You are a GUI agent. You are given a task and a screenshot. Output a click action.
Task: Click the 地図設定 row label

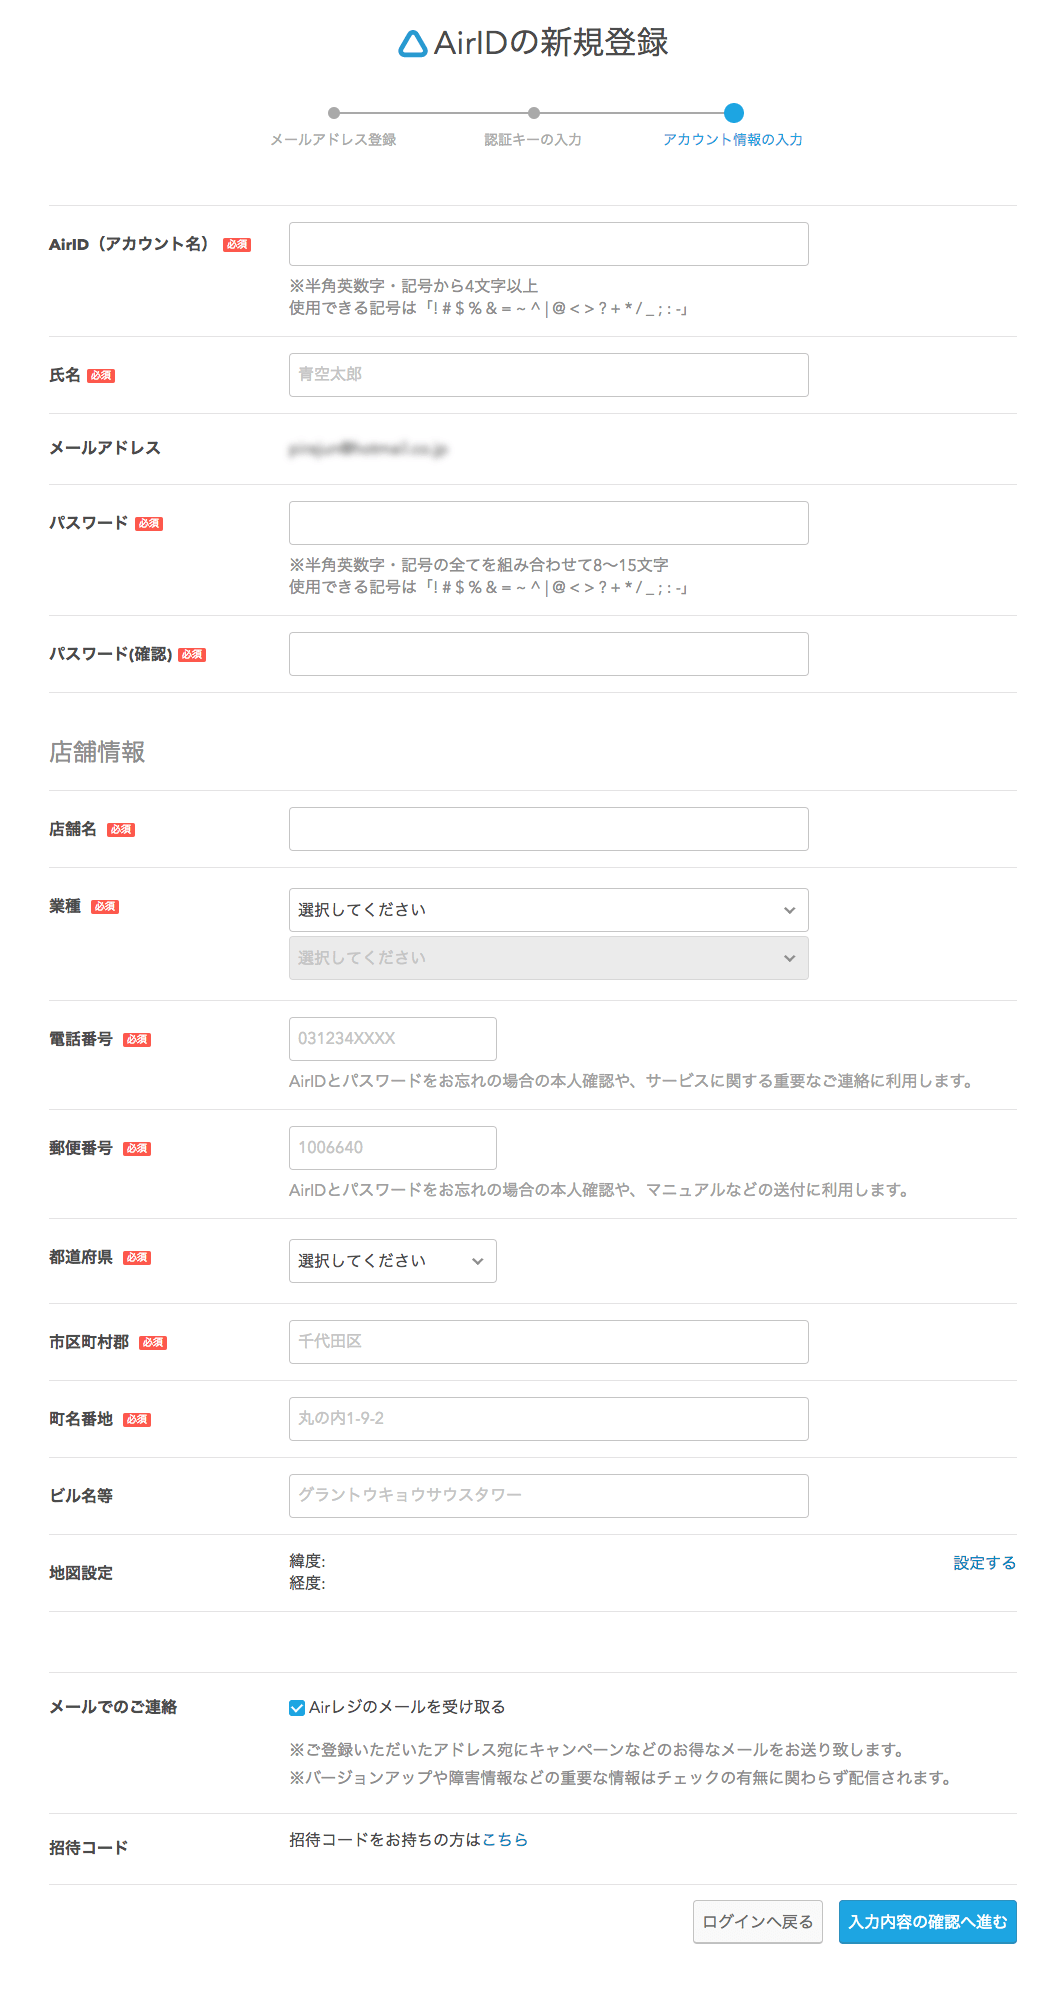coord(81,1573)
